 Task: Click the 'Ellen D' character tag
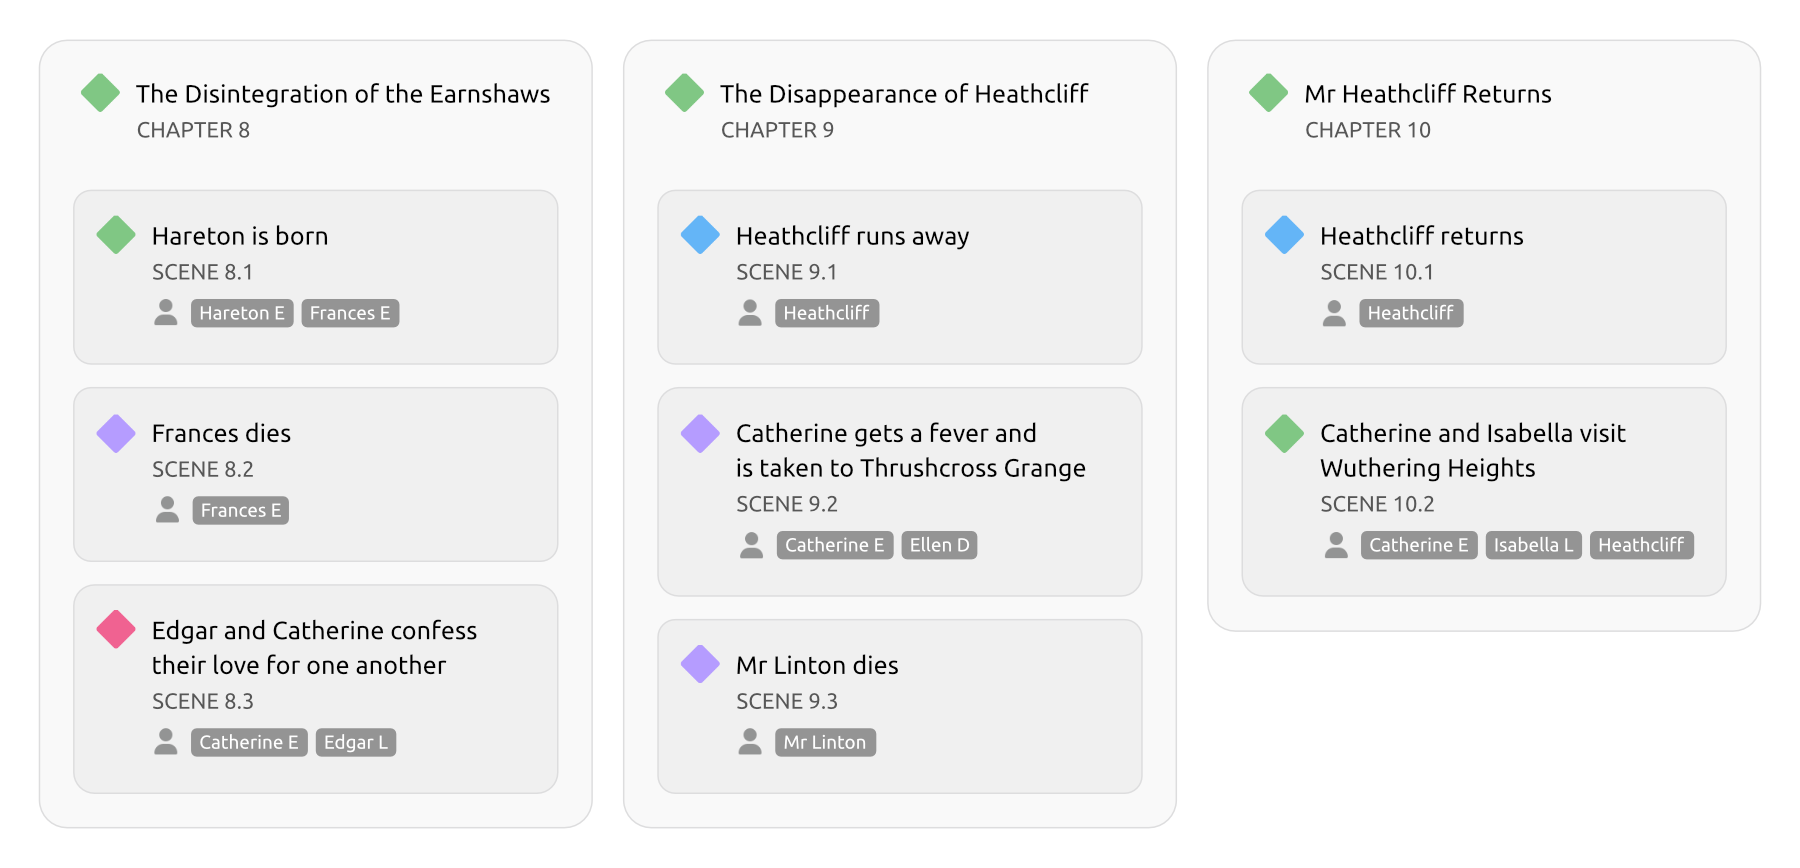click(x=938, y=545)
